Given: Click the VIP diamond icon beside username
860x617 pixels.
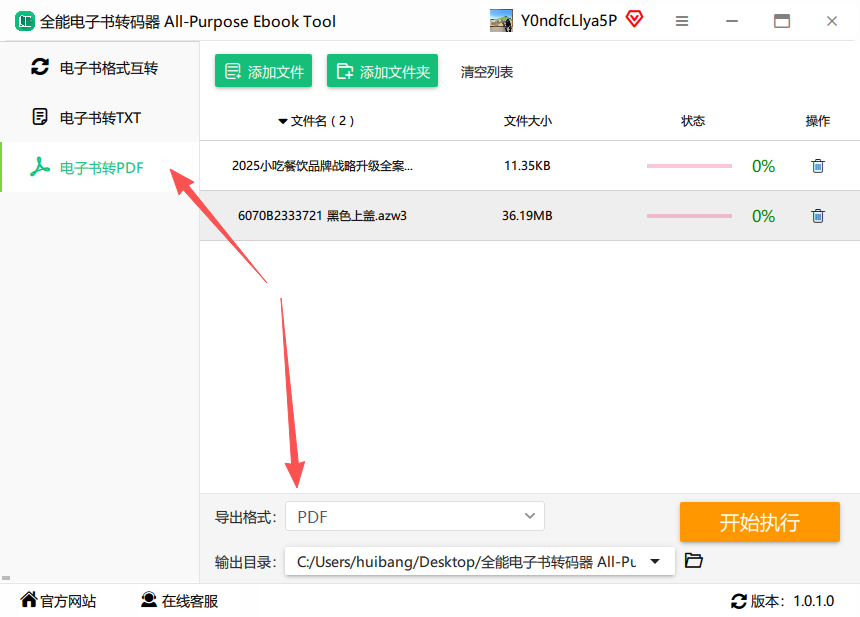Looking at the screenshot, I should click(634, 19).
